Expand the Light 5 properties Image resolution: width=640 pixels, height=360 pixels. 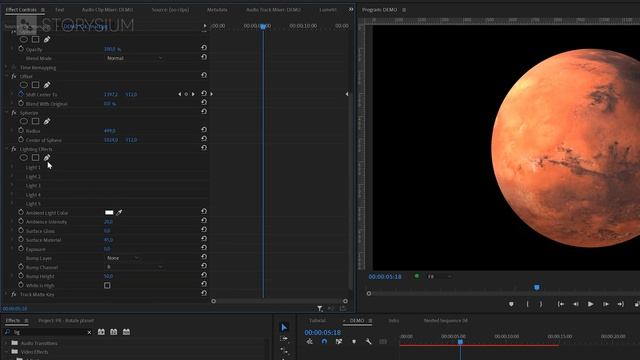click(12, 203)
